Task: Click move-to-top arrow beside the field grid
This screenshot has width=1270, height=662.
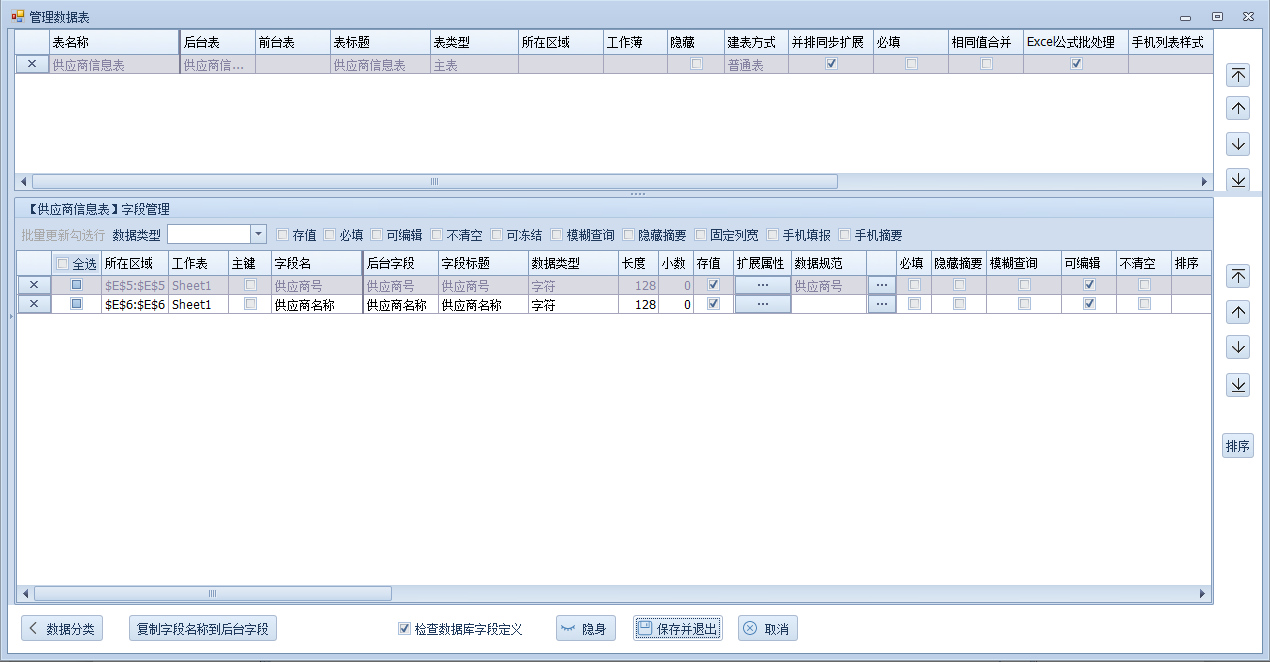Action: [1238, 277]
